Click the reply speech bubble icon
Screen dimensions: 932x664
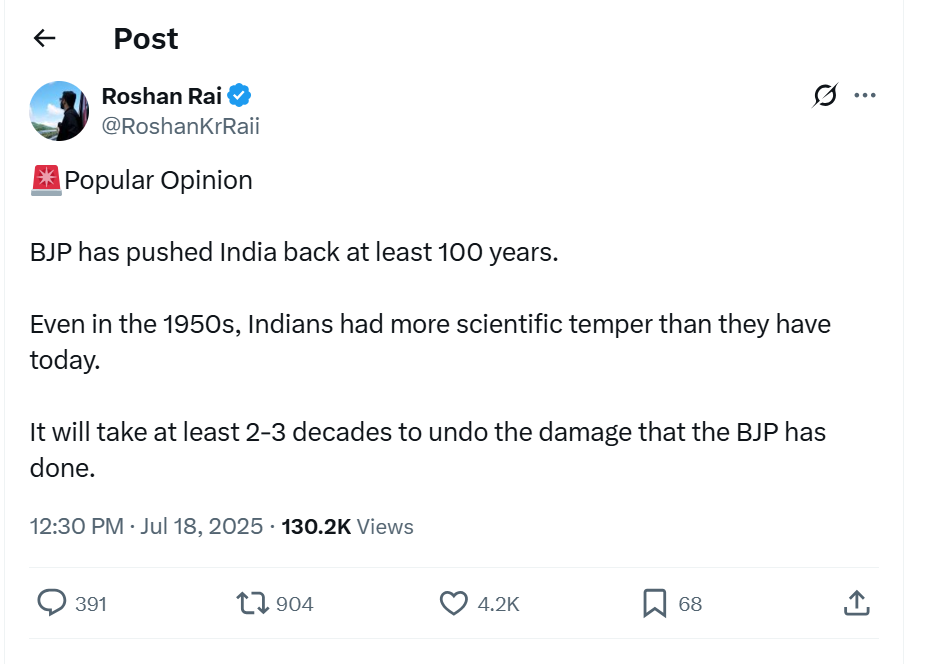pos(51,603)
